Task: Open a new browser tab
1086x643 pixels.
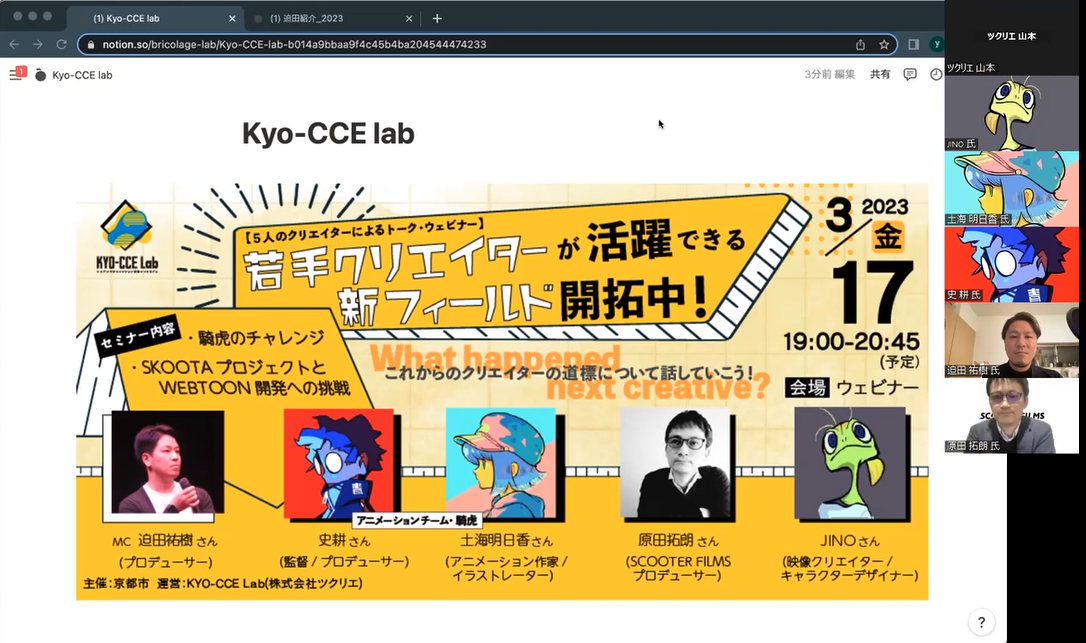Action: (437, 18)
